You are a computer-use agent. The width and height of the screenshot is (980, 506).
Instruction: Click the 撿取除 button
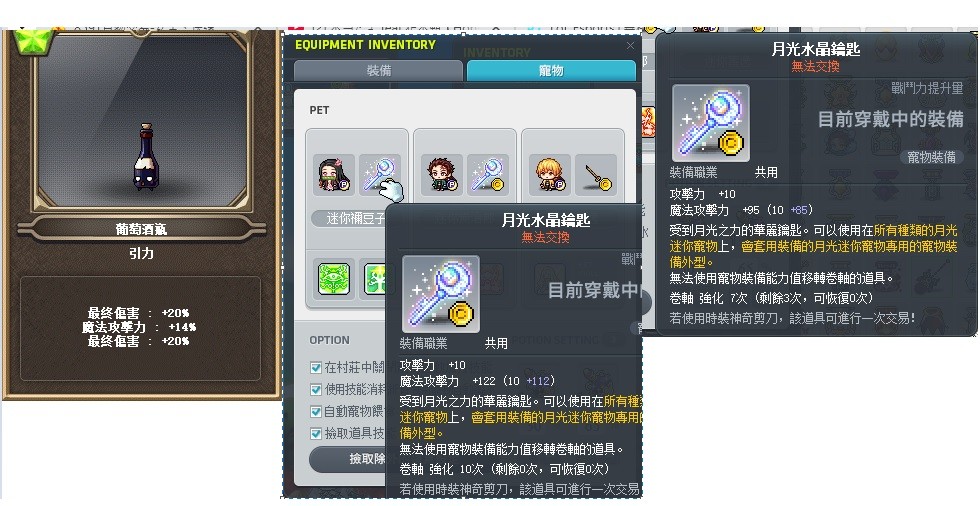tap(348, 459)
